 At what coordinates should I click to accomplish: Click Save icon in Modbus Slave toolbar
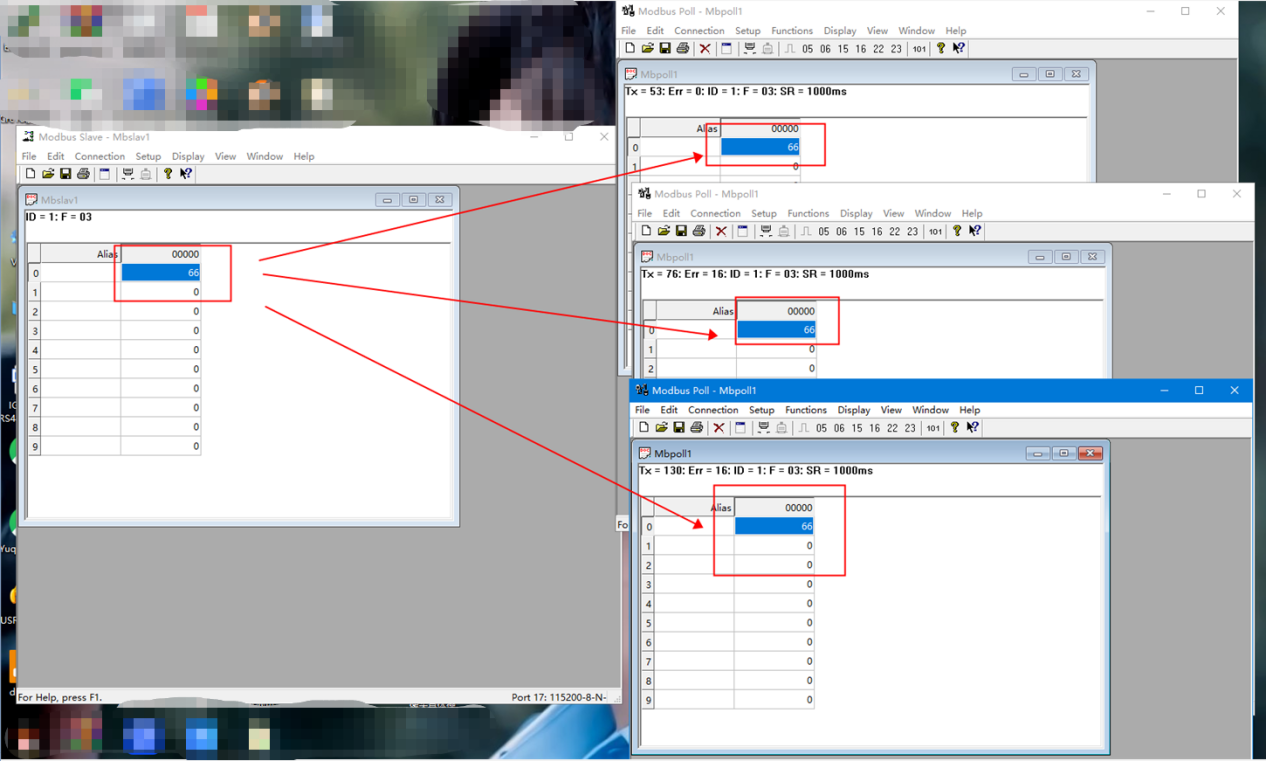pyautogui.click(x=66, y=174)
